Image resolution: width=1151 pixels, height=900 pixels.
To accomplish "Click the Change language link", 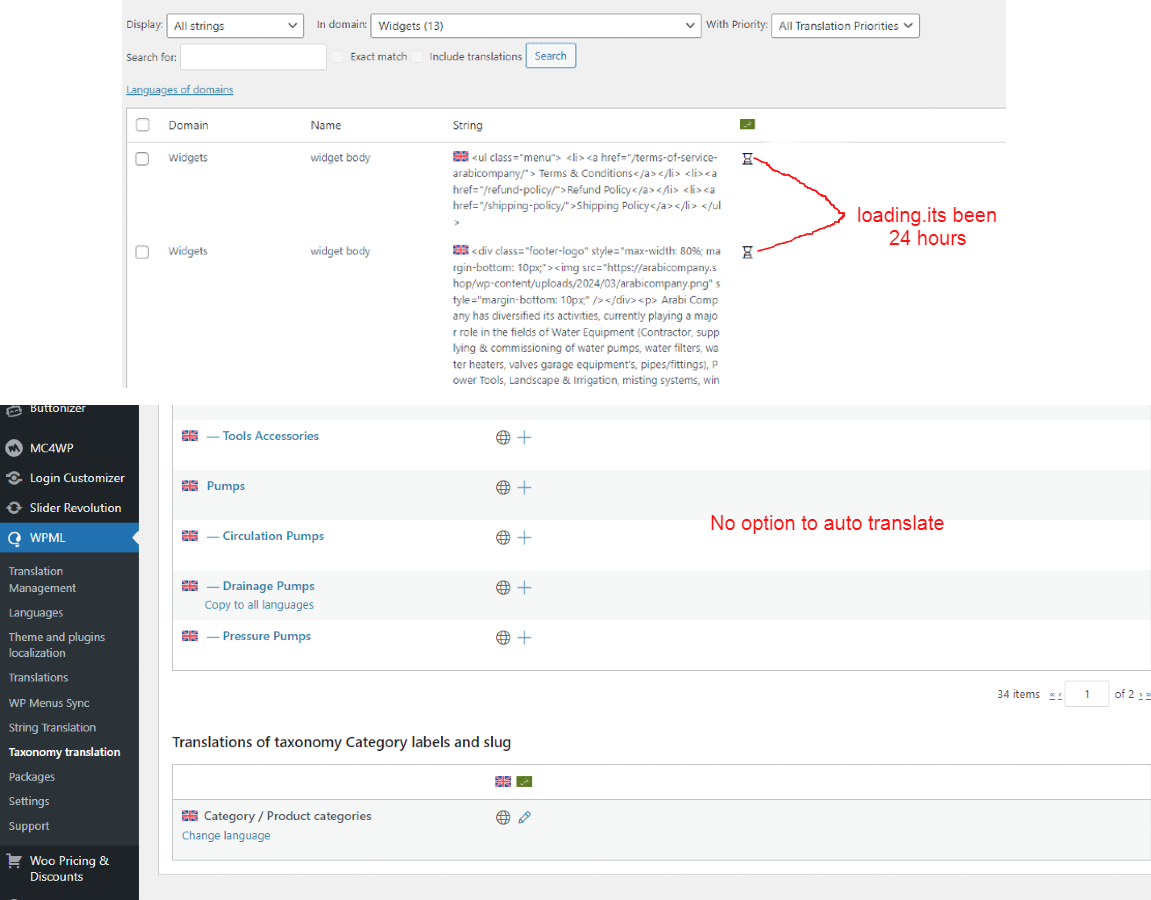I will click(x=226, y=835).
